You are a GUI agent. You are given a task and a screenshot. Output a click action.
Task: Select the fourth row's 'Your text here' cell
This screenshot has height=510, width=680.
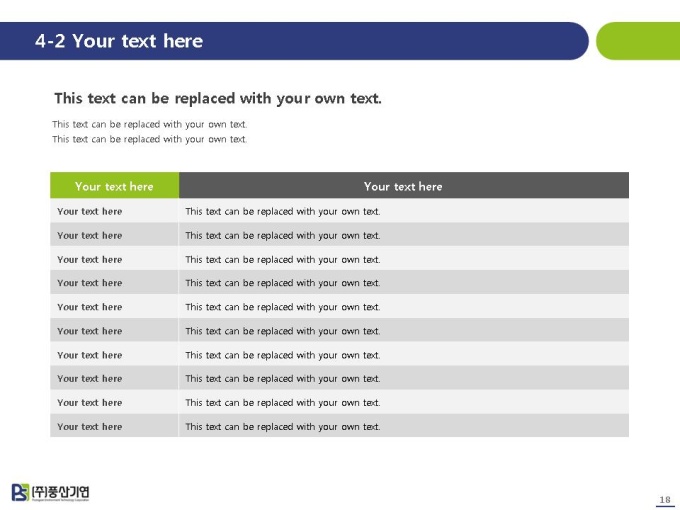(114, 283)
